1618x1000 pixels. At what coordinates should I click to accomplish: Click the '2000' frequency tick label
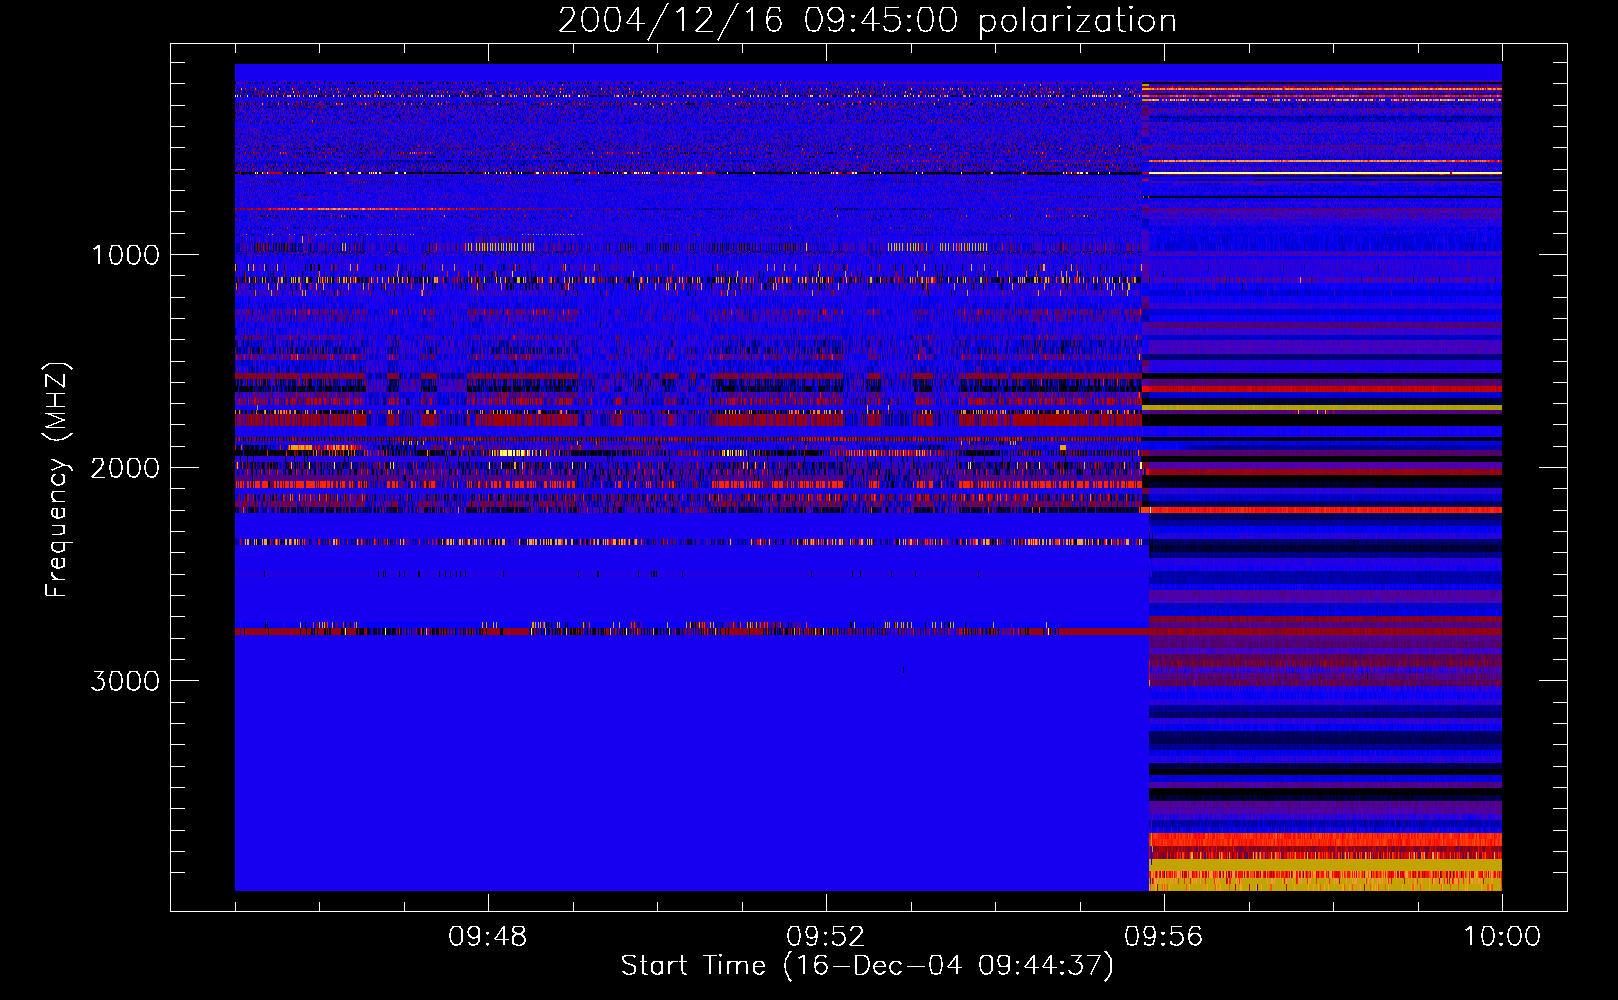click(x=125, y=468)
